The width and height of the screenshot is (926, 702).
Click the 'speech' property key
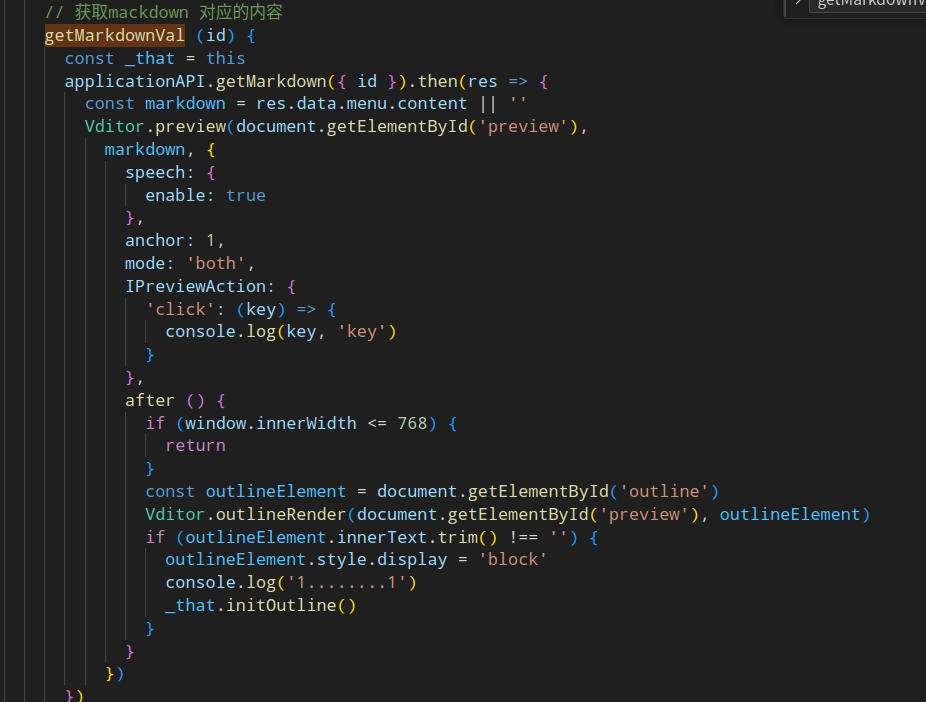point(155,172)
